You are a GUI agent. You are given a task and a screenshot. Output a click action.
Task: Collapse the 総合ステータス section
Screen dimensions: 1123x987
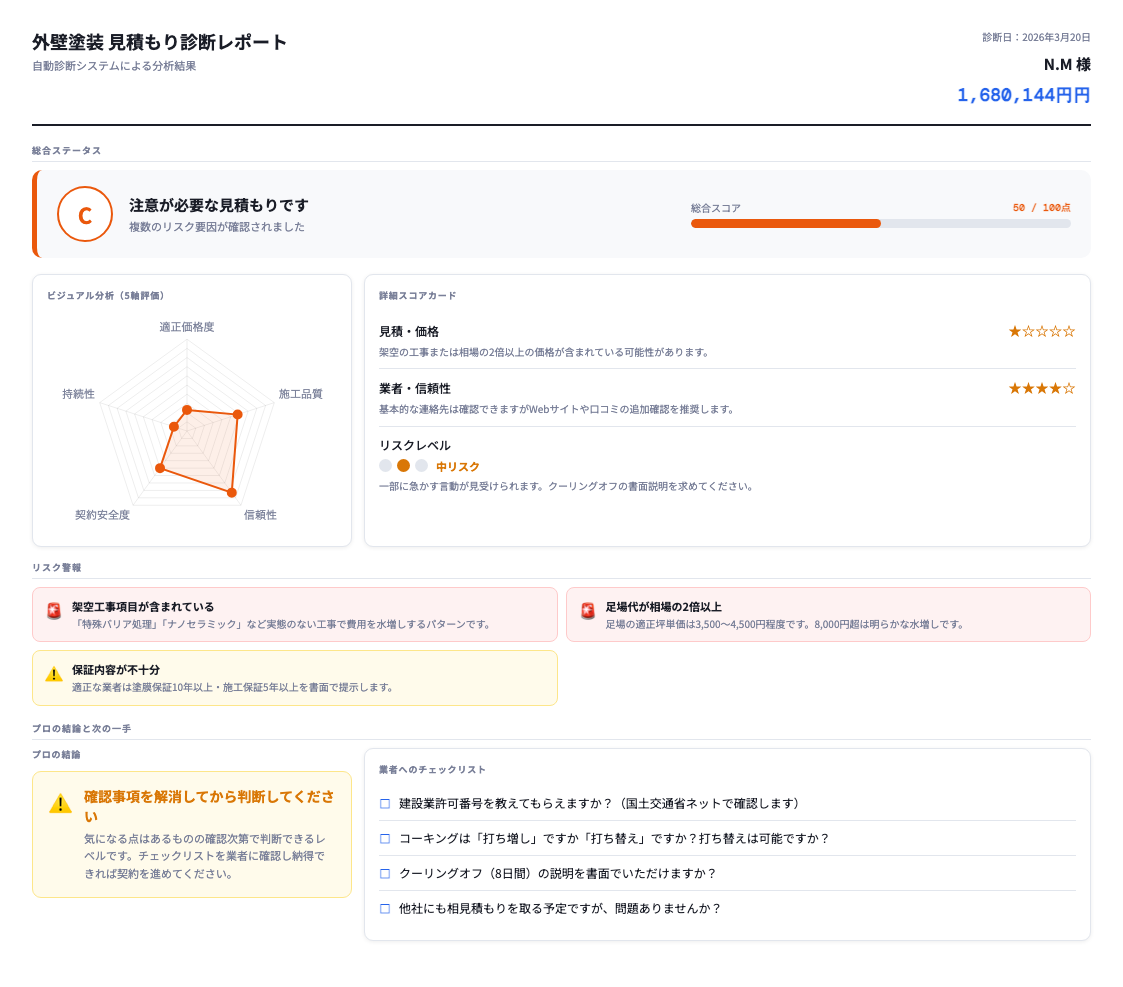(65, 150)
